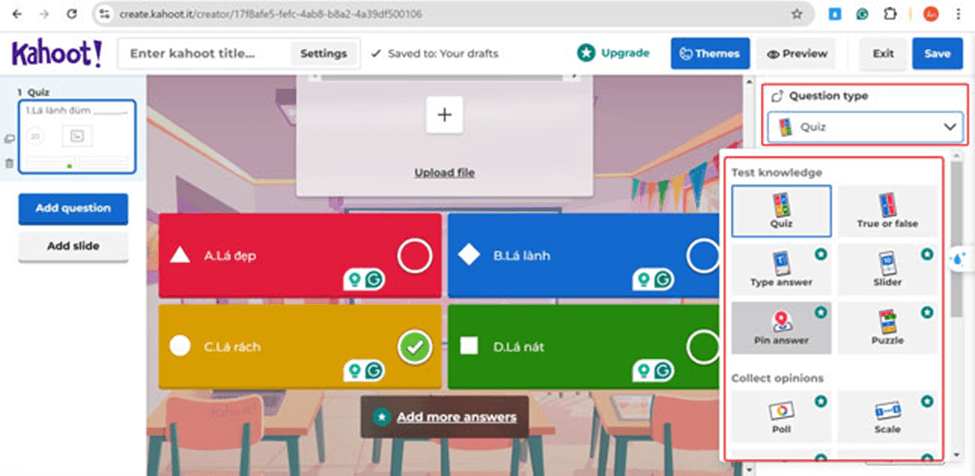Add a new question

tap(73, 208)
